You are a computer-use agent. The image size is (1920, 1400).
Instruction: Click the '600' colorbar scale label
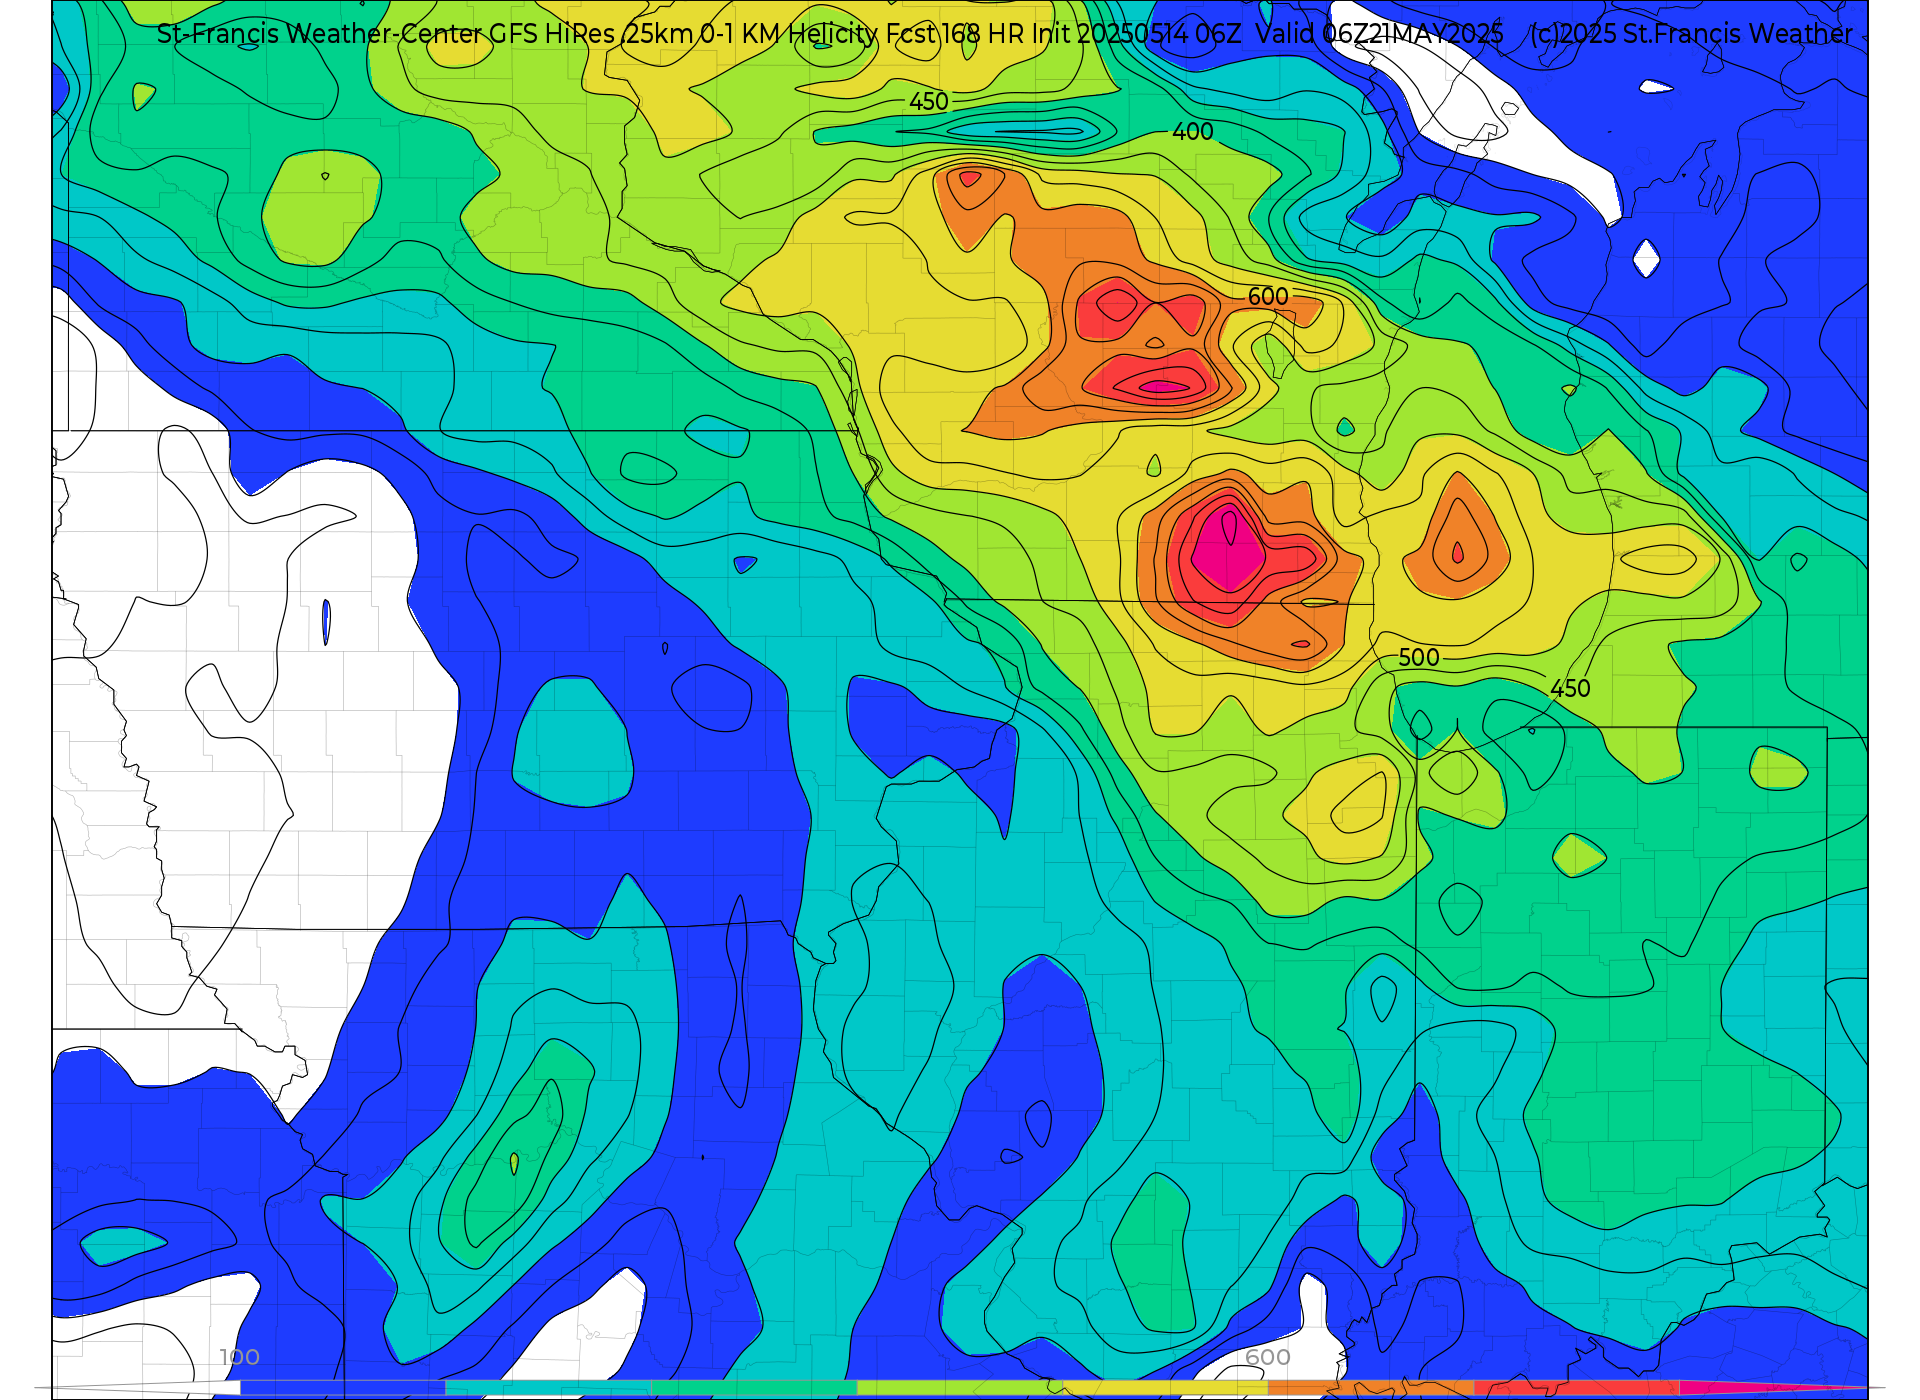[1268, 1357]
